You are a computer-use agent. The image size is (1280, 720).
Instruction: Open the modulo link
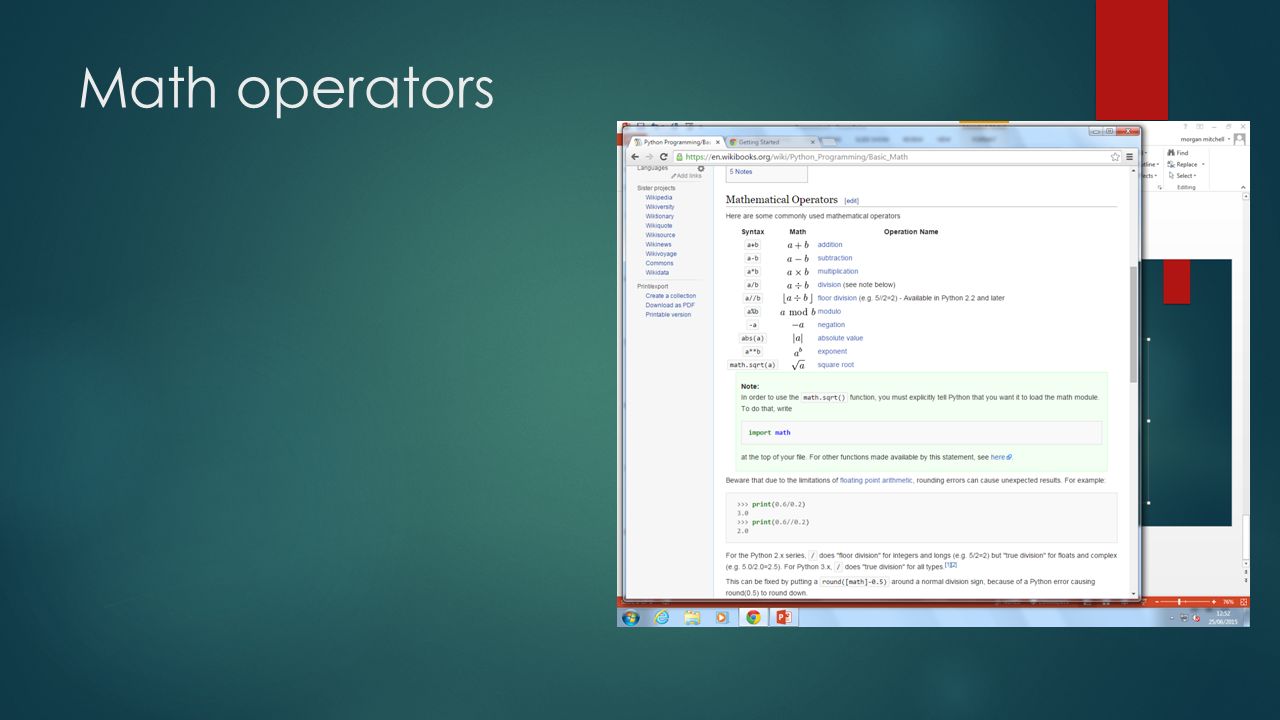[829, 311]
